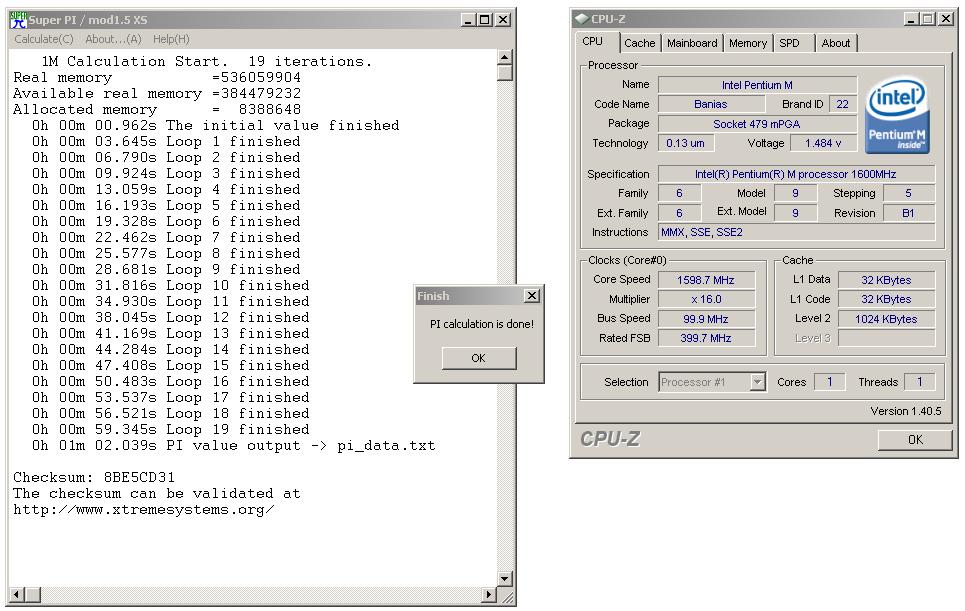
Task: Click the OK button in CPU-Z
Action: tap(915, 439)
